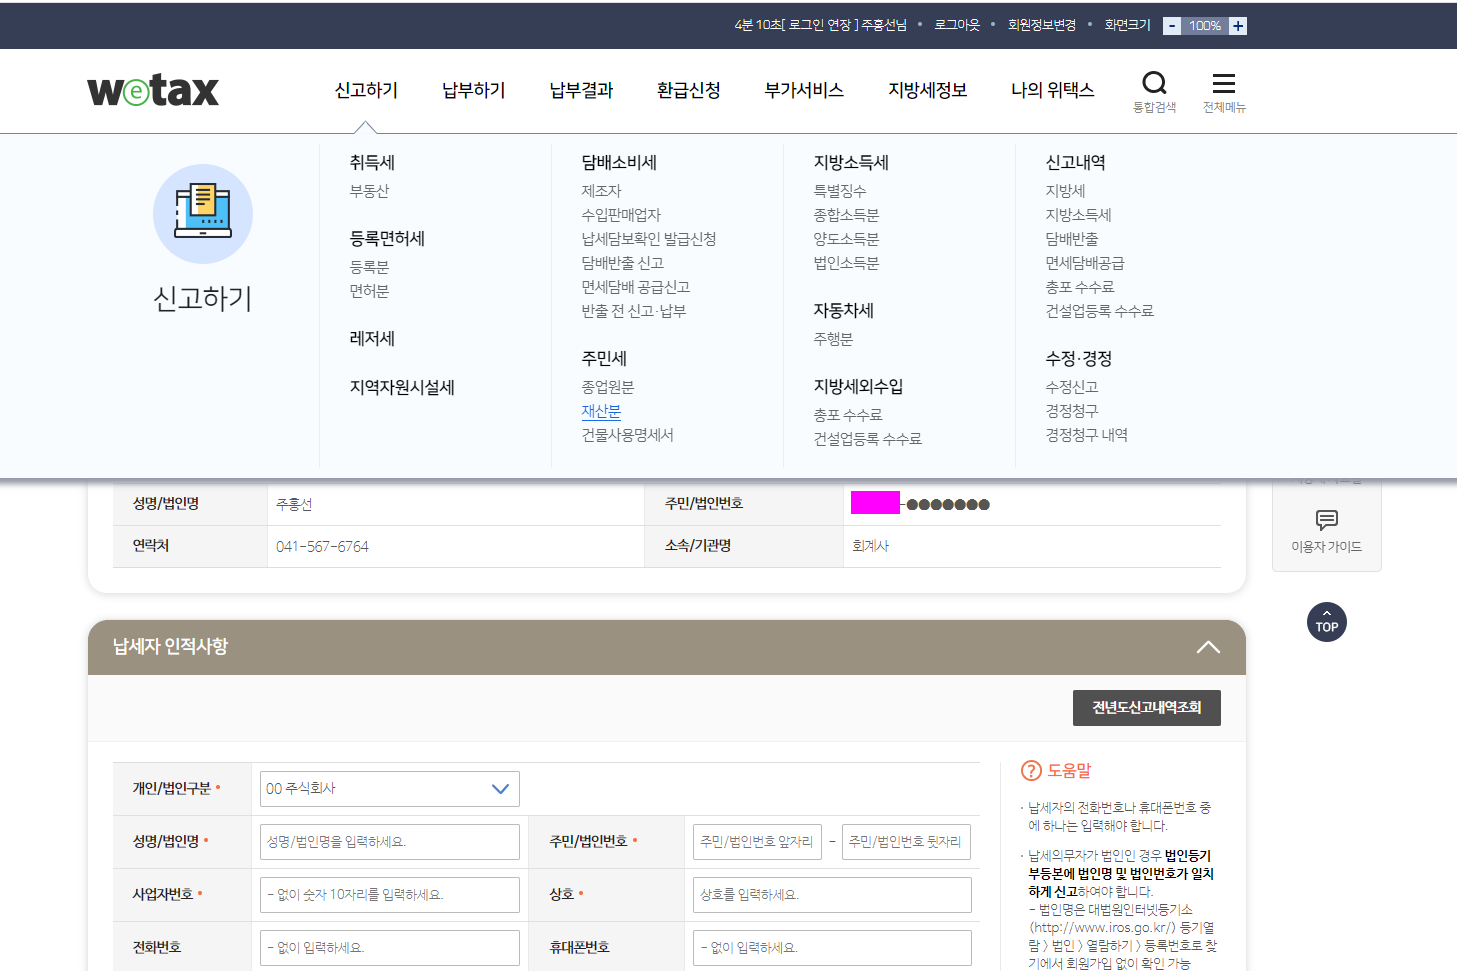
Task: Click the screen size minus button
Action: coord(1172,26)
